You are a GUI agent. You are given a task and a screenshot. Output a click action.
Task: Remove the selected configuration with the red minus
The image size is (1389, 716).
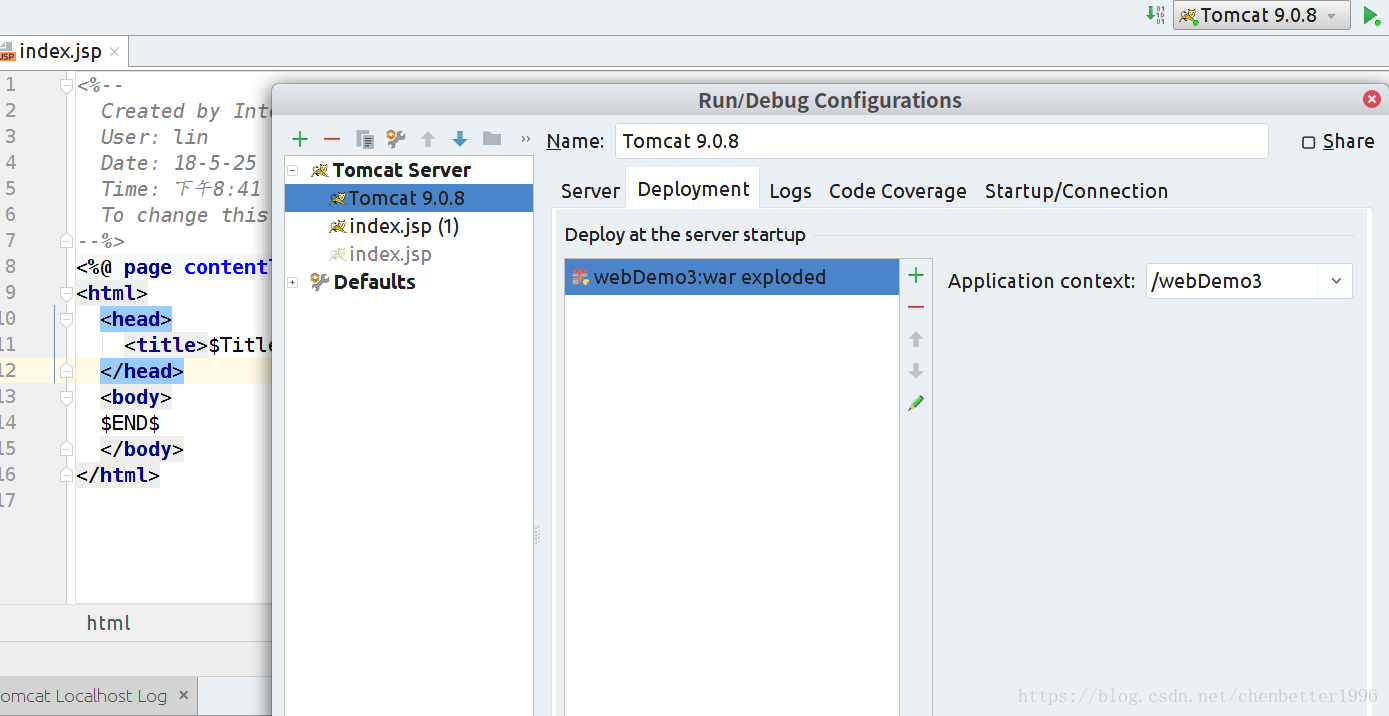332,139
